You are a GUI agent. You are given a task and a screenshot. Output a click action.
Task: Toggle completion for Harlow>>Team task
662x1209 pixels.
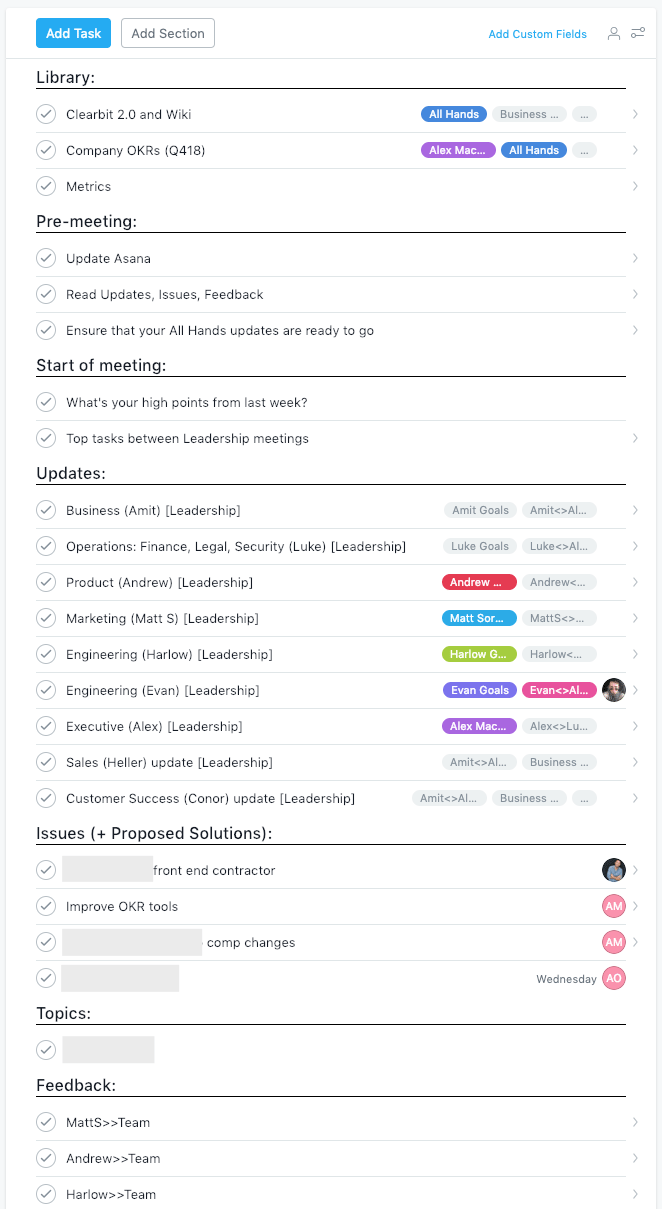[x=46, y=1194]
